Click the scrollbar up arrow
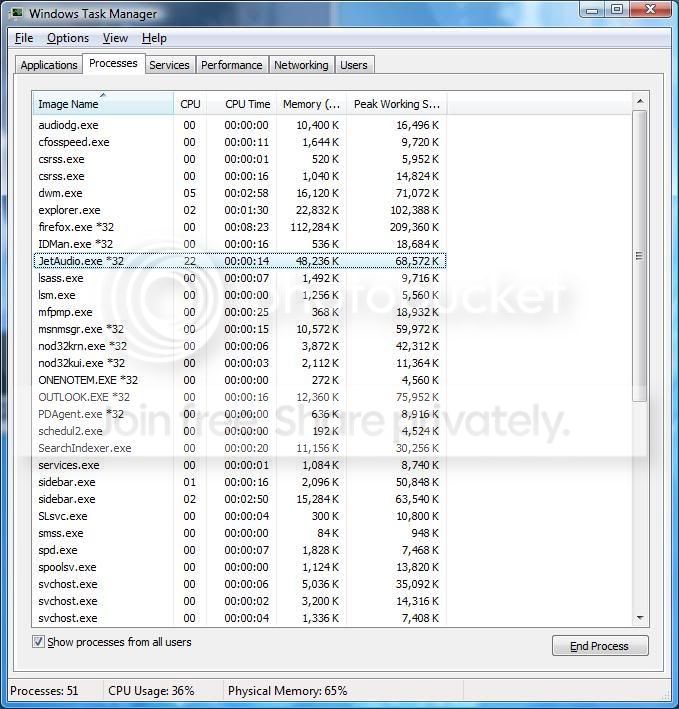 [640, 101]
